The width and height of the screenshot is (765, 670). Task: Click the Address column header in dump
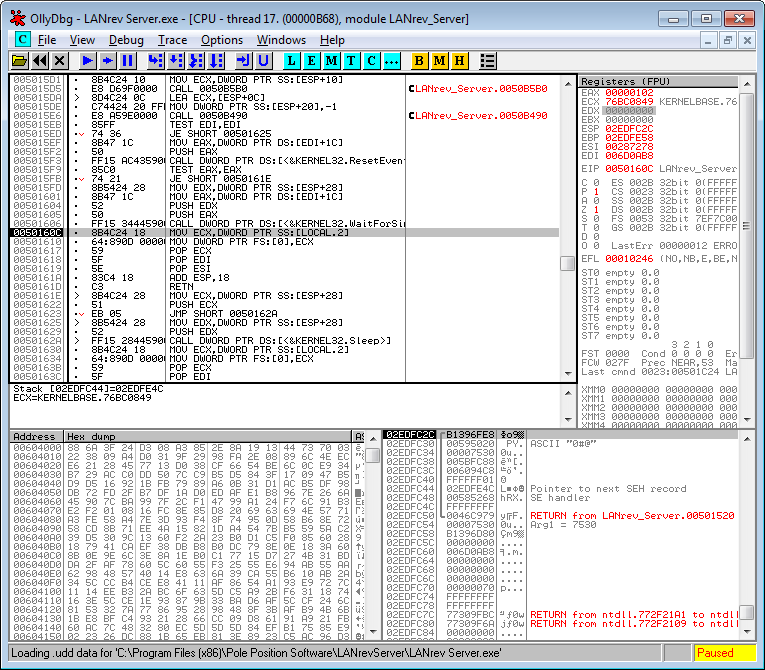tap(36, 437)
